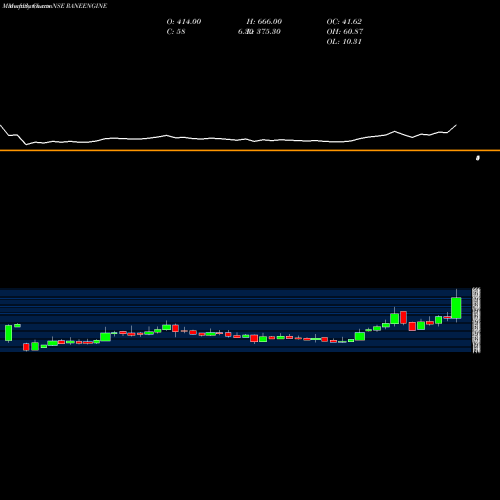The height and width of the screenshot is (500, 500).
Task: Click the low value 375.30
Action: click(268, 32)
